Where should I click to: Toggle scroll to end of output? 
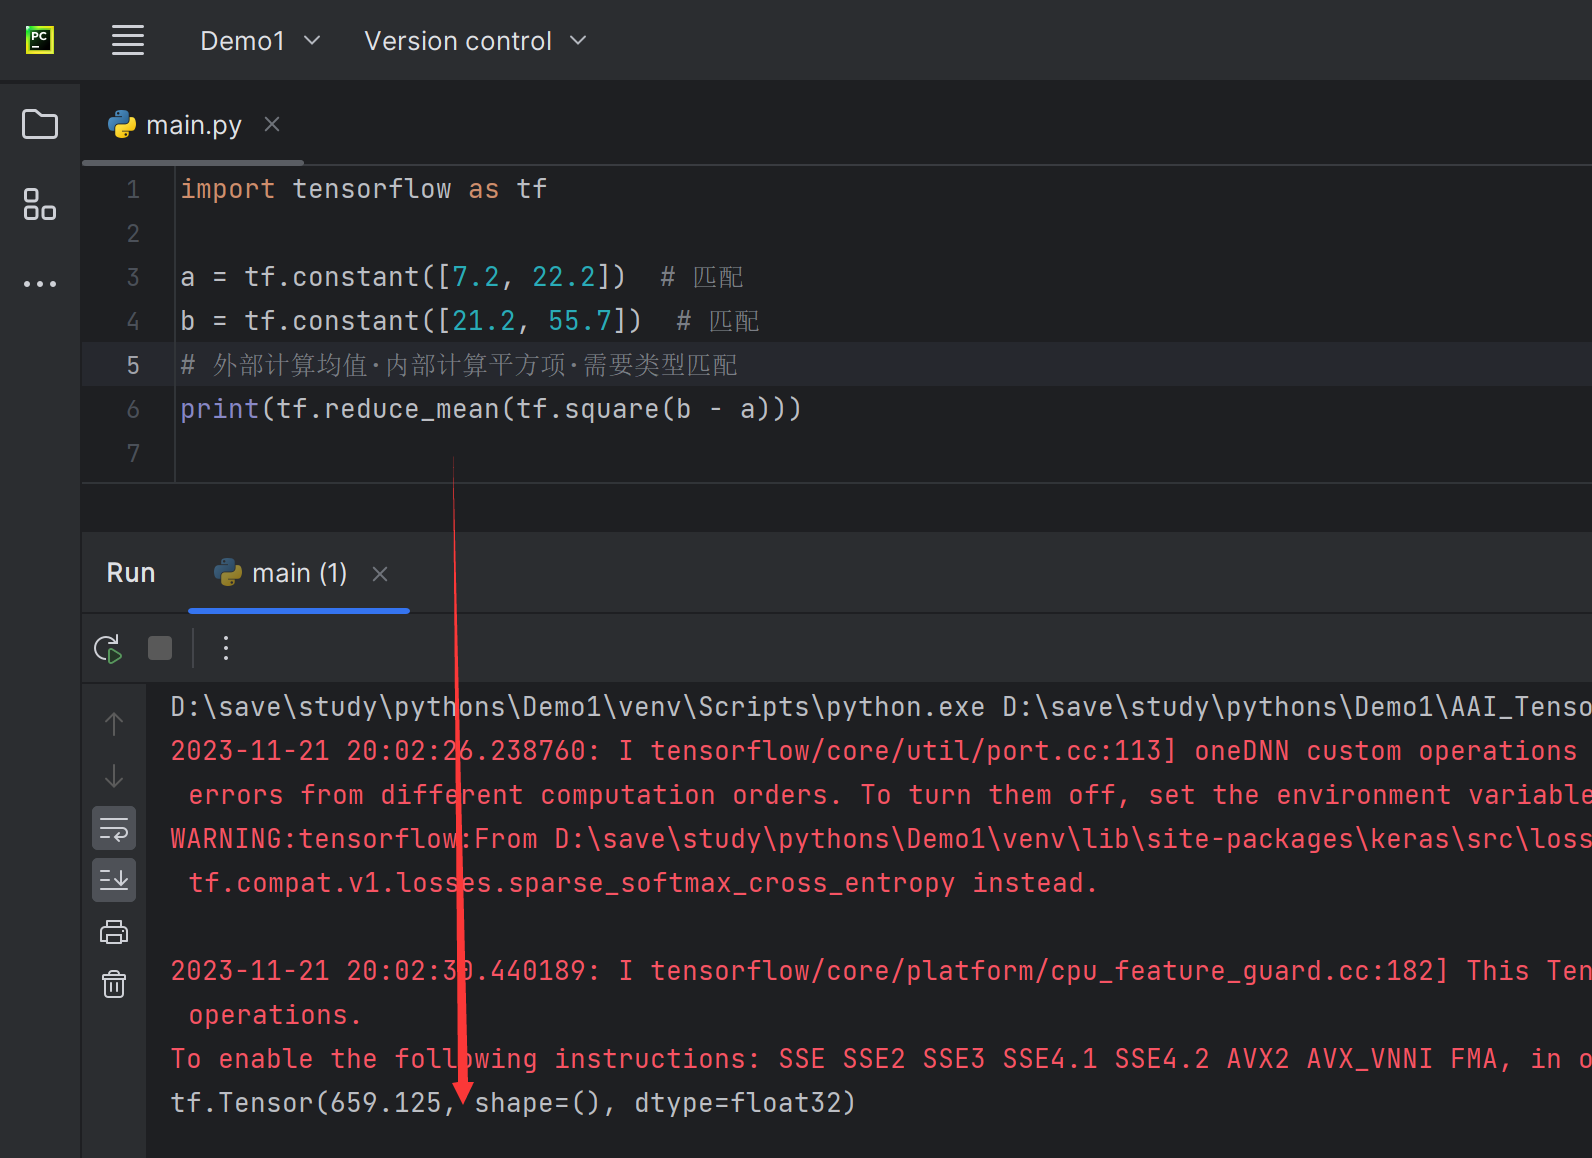(114, 880)
